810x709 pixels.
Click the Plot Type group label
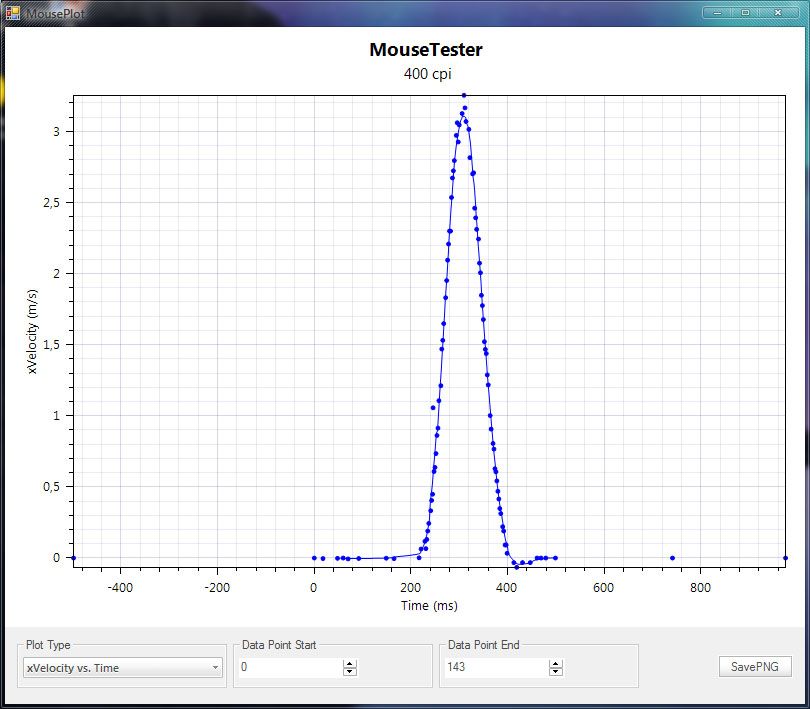(48, 645)
